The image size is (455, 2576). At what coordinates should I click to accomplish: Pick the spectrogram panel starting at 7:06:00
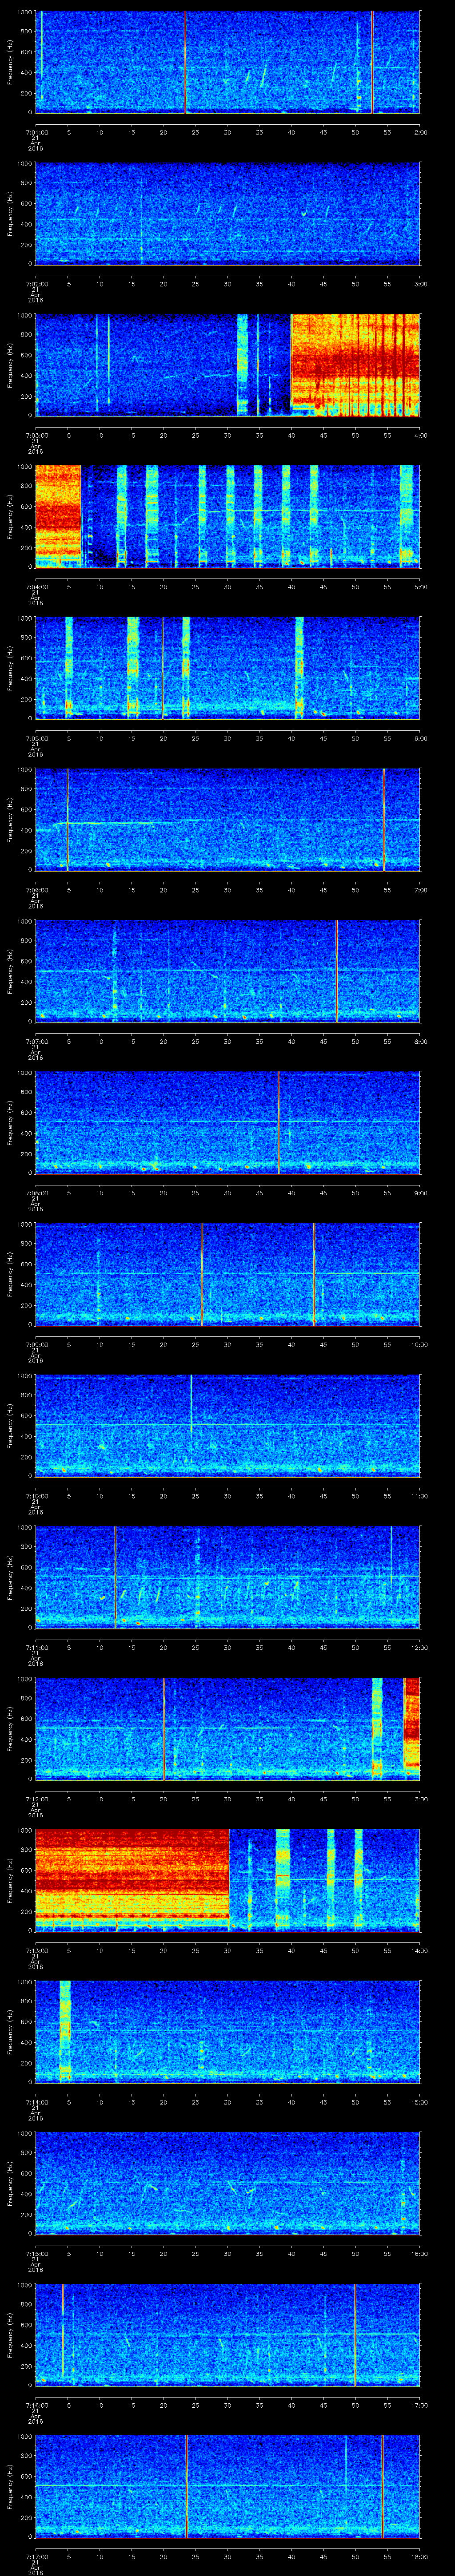[227, 819]
